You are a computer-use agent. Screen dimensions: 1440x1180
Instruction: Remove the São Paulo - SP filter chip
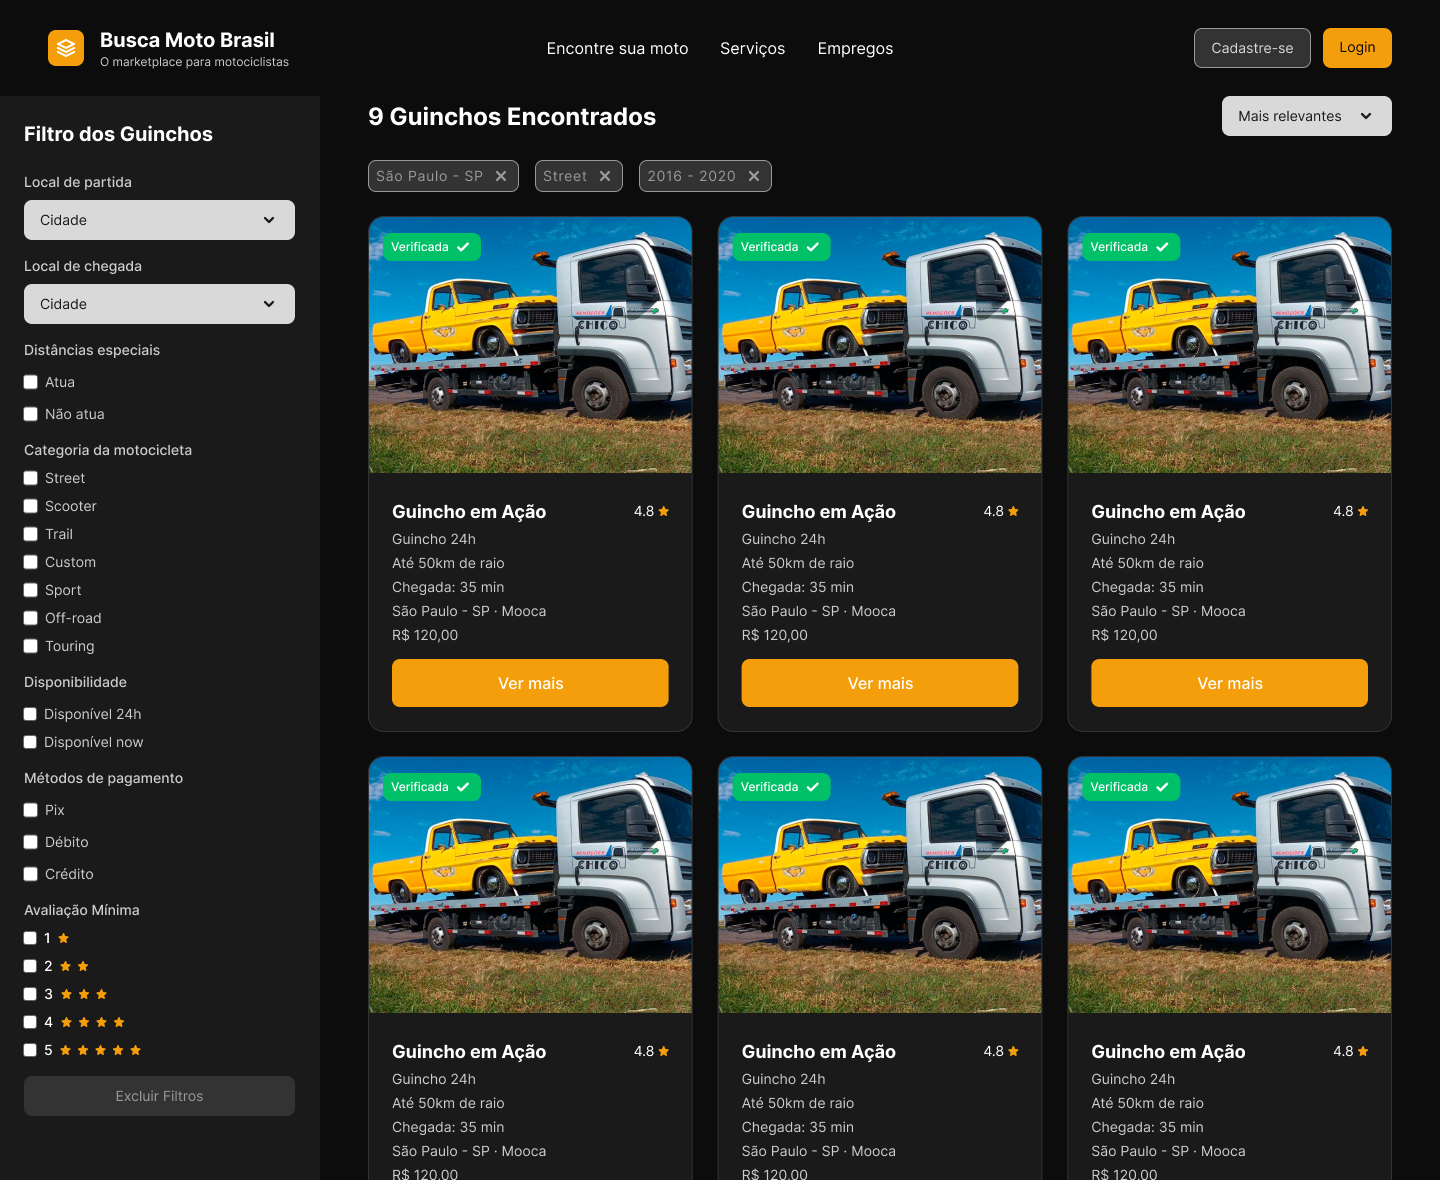click(501, 176)
